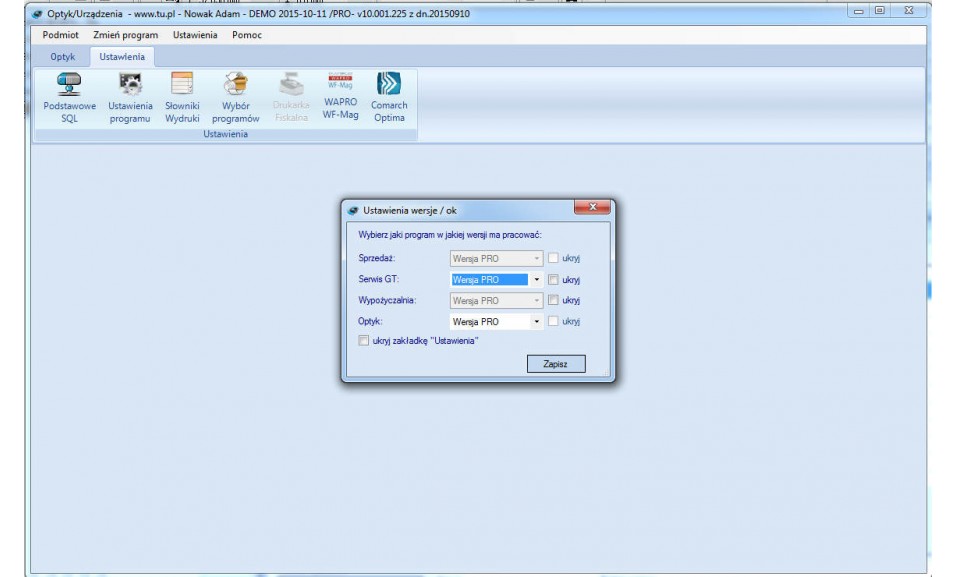Click the Drukarka Fiskalna printer icon
The height and width of the screenshot is (577, 957).
(x=290, y=85)
